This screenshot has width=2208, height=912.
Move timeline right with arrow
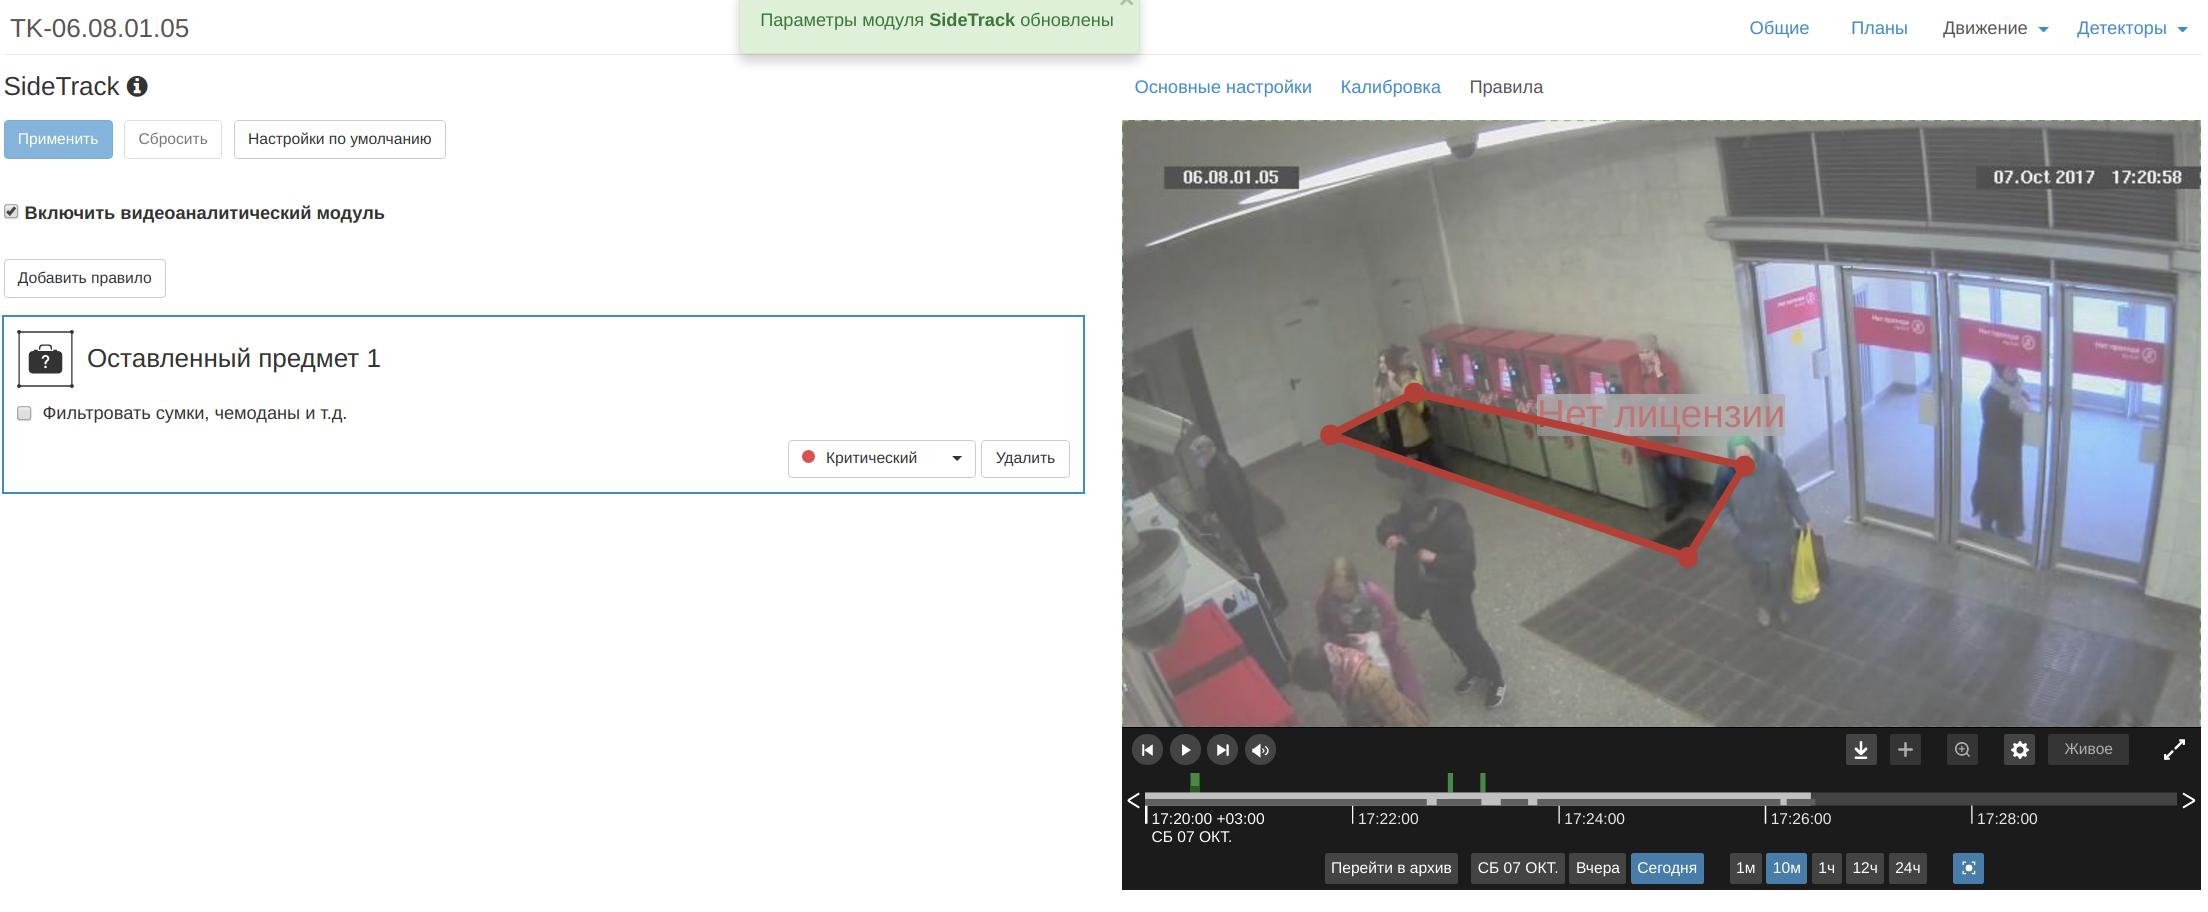2189,800
